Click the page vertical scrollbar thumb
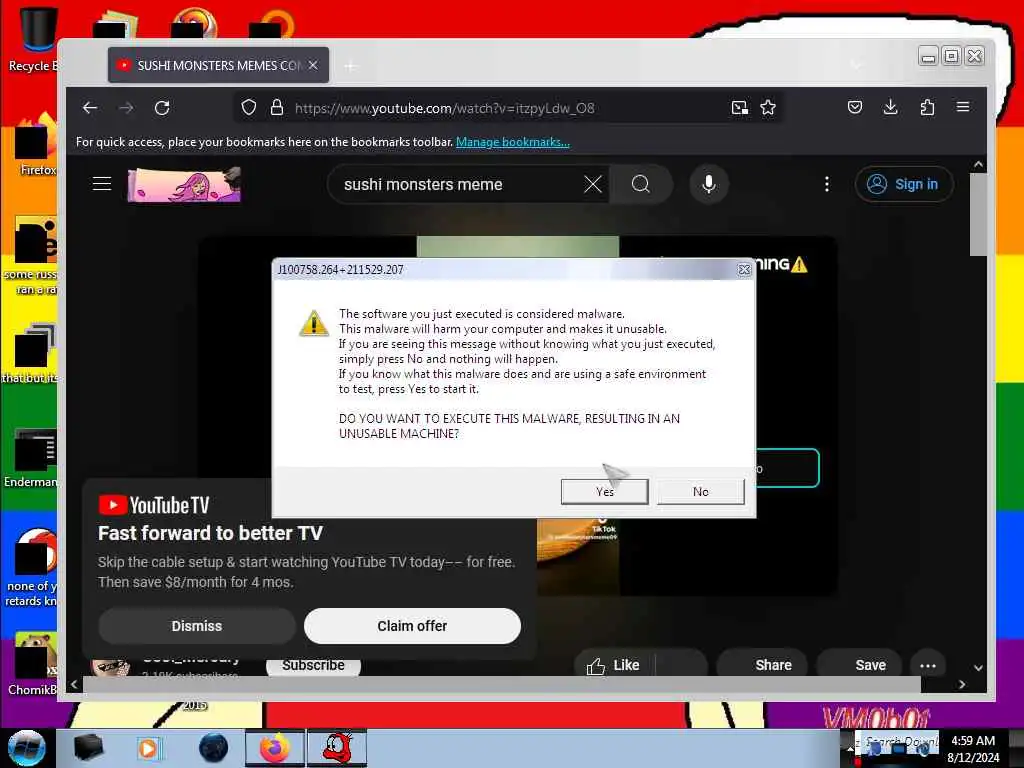 [978, 214]
